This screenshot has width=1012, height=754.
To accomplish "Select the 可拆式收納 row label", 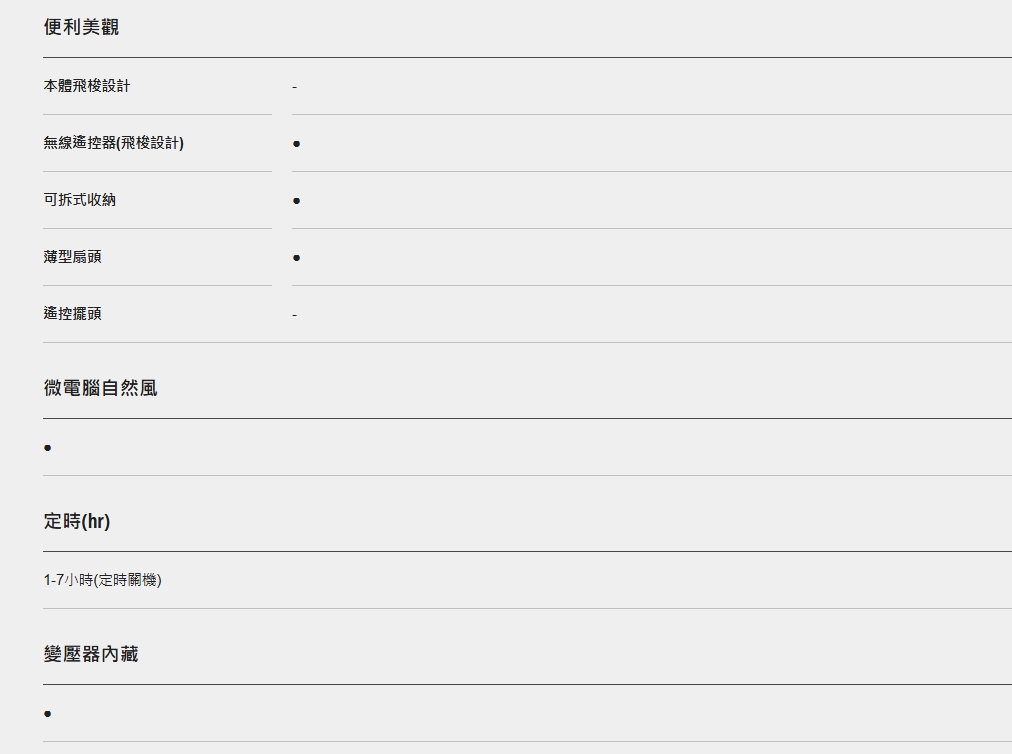I will coord(79,199).
